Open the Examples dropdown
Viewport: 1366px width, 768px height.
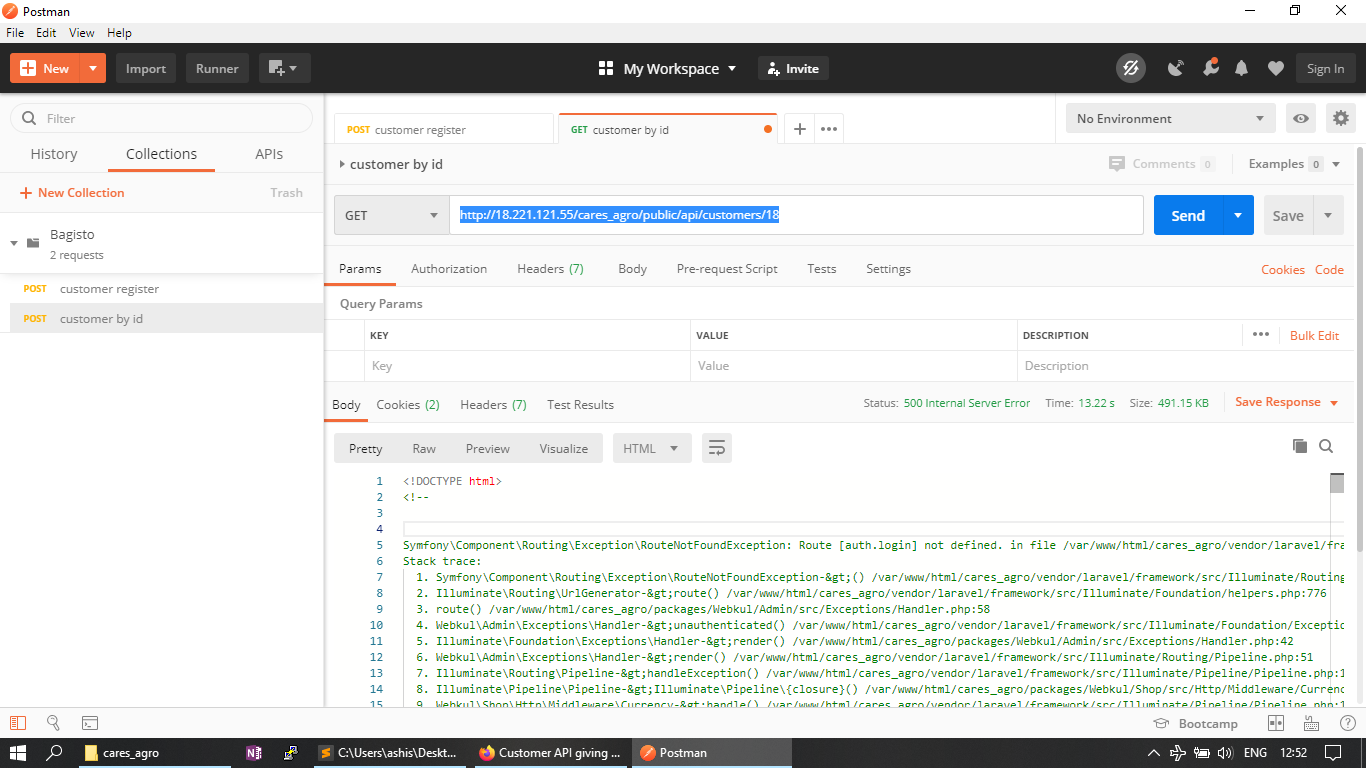1294,164
